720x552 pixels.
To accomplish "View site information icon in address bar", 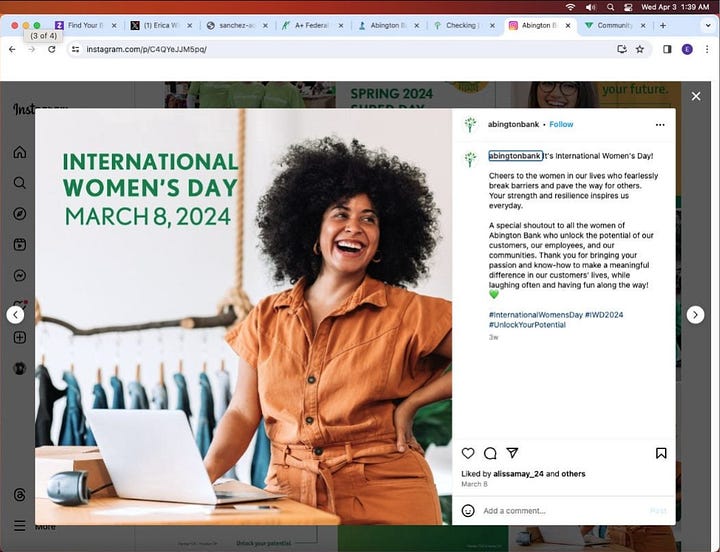I will (76, 49).
